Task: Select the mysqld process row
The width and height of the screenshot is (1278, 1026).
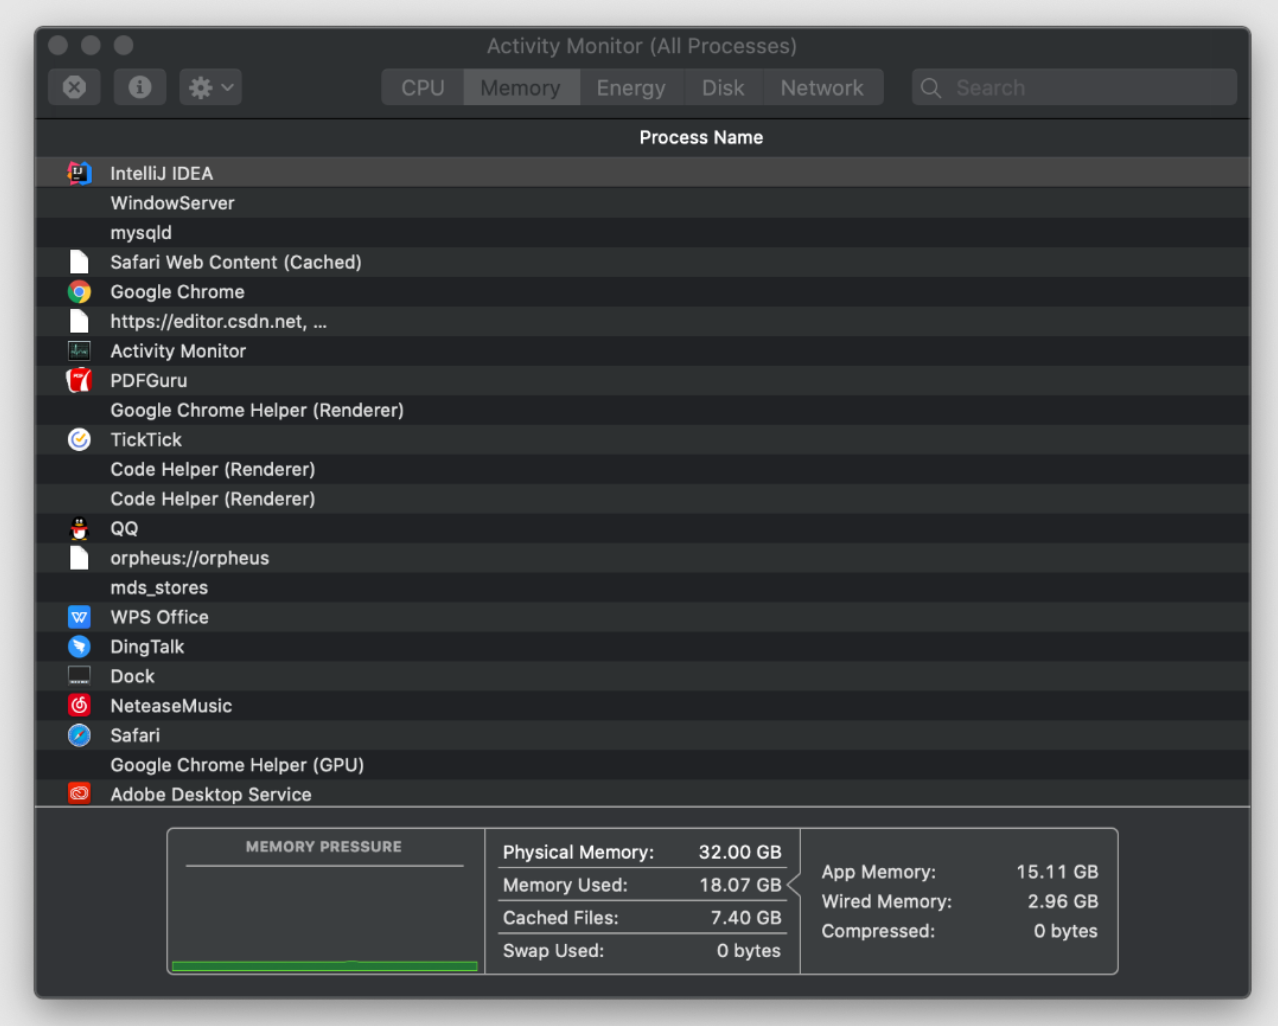Action: (643, 233)
